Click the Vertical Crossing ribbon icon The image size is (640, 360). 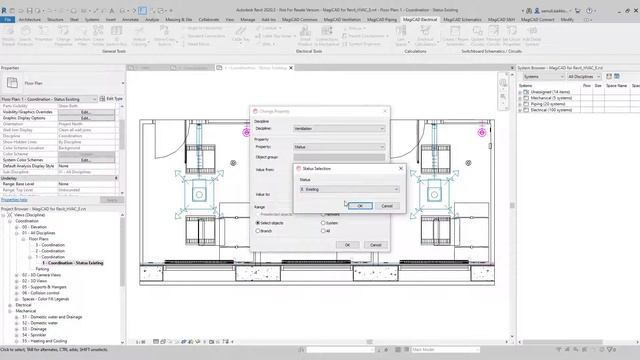[139, 35]
